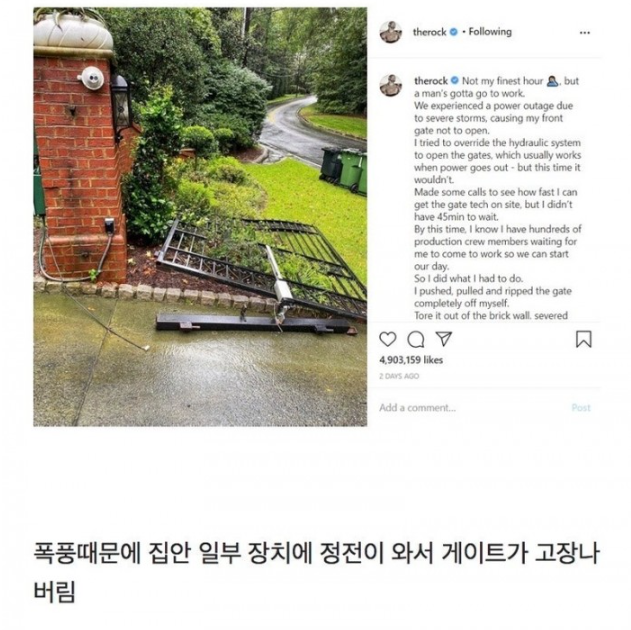Like the post with heart icon

tap(388, 340)
